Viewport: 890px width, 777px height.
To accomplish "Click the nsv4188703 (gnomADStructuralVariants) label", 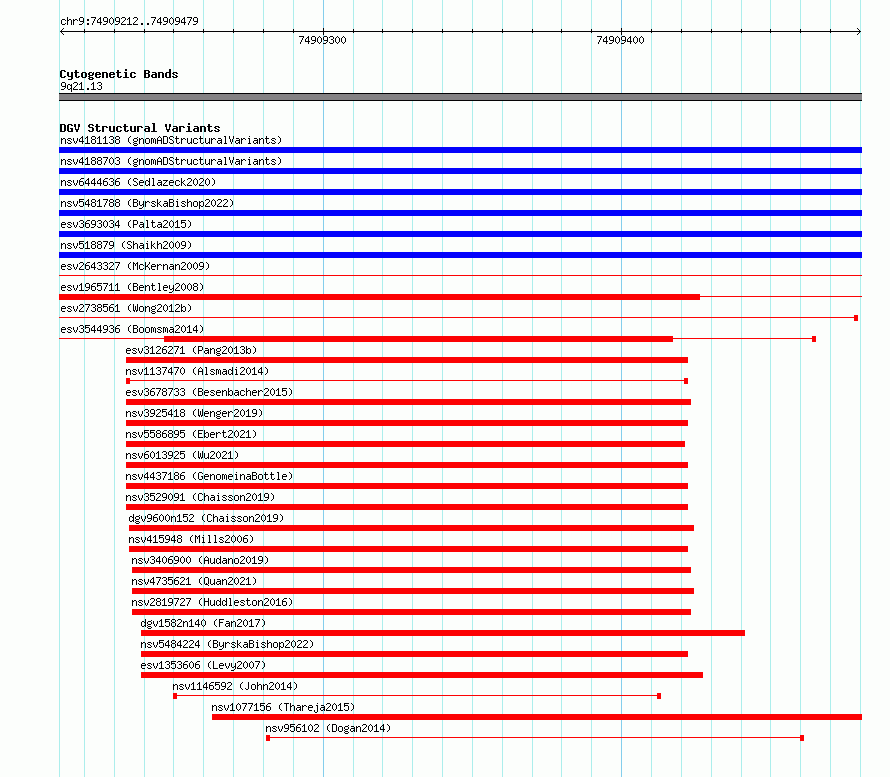I will [171, 161].
